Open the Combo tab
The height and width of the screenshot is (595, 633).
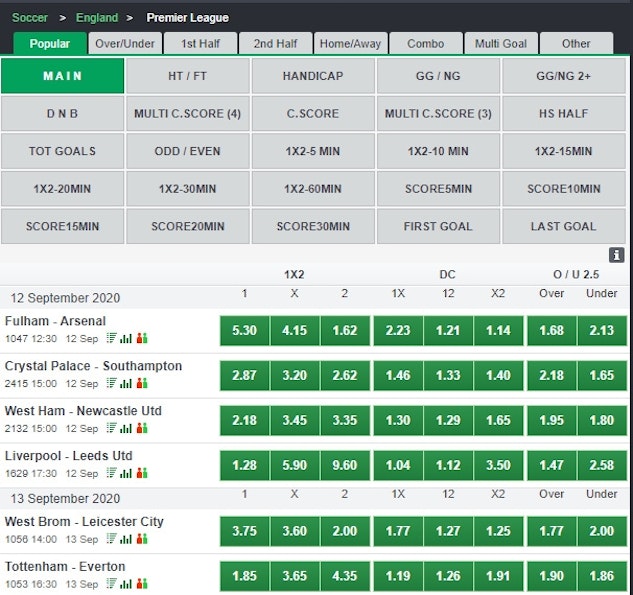(x=425, y=43)
